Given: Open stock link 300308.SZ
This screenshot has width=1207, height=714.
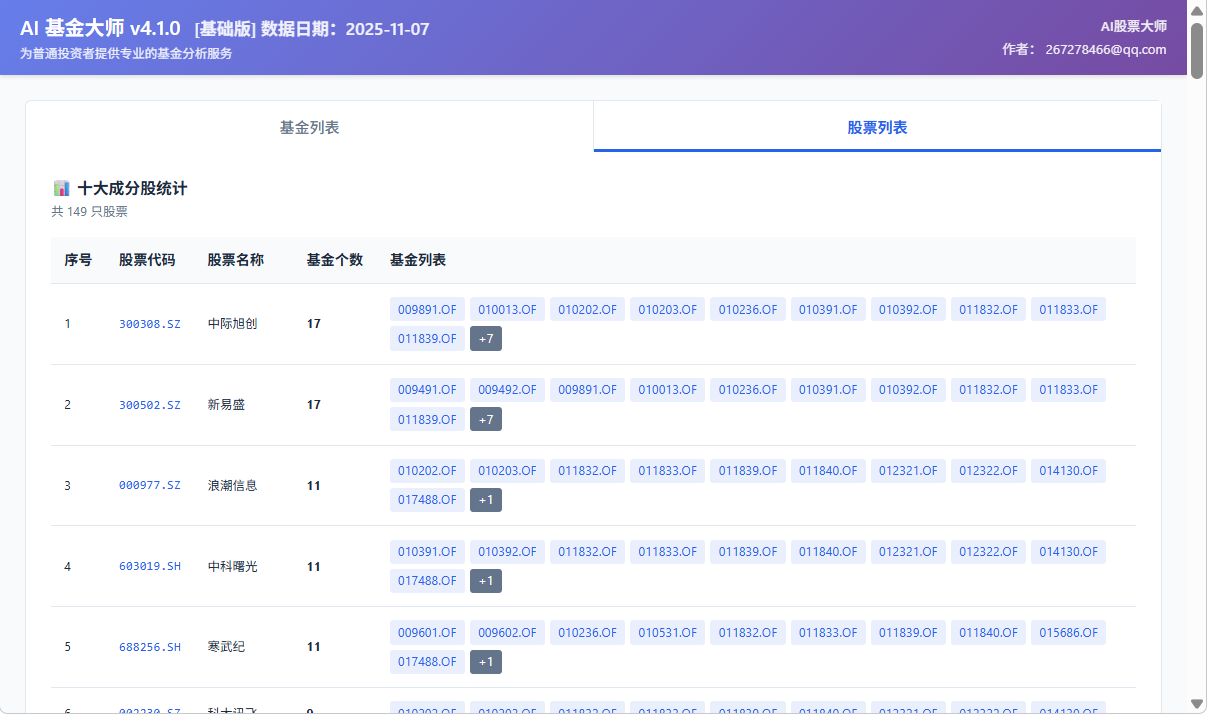Looking at the screenshot, I should coord(150,324).
